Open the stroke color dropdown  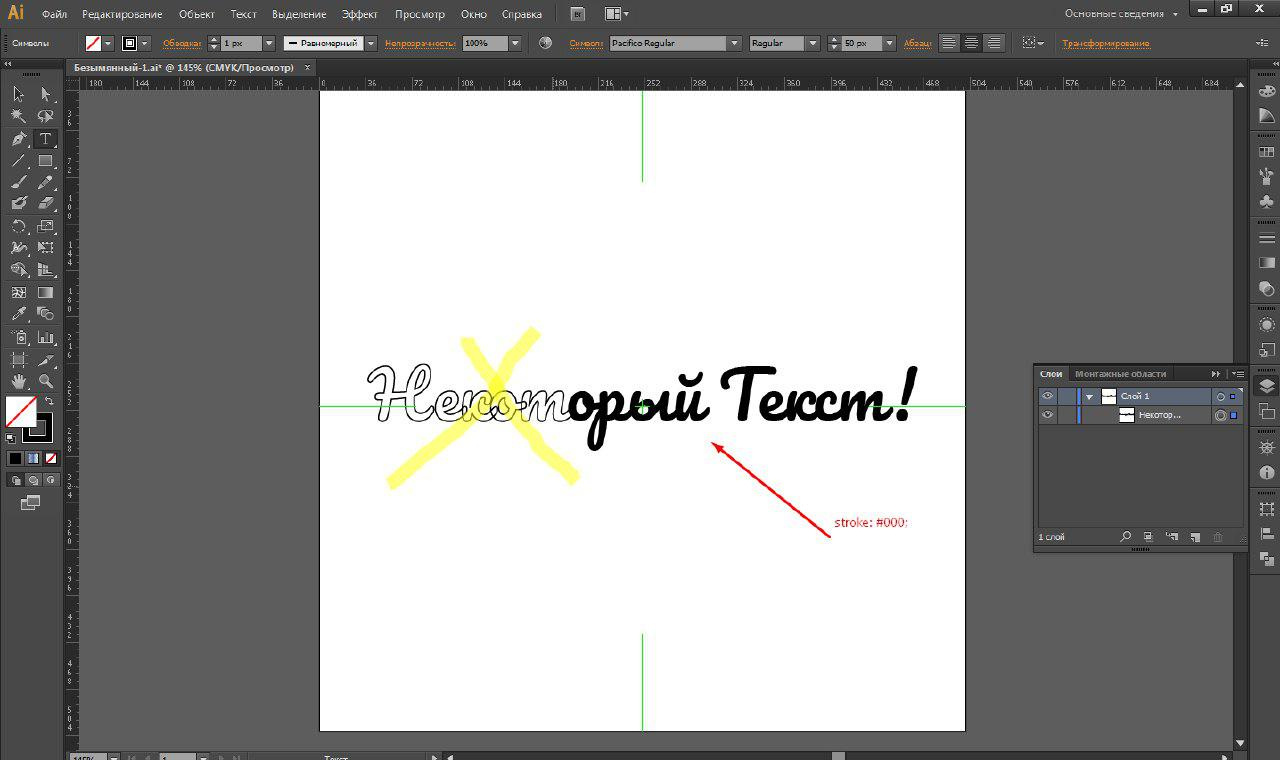point(145,44)
